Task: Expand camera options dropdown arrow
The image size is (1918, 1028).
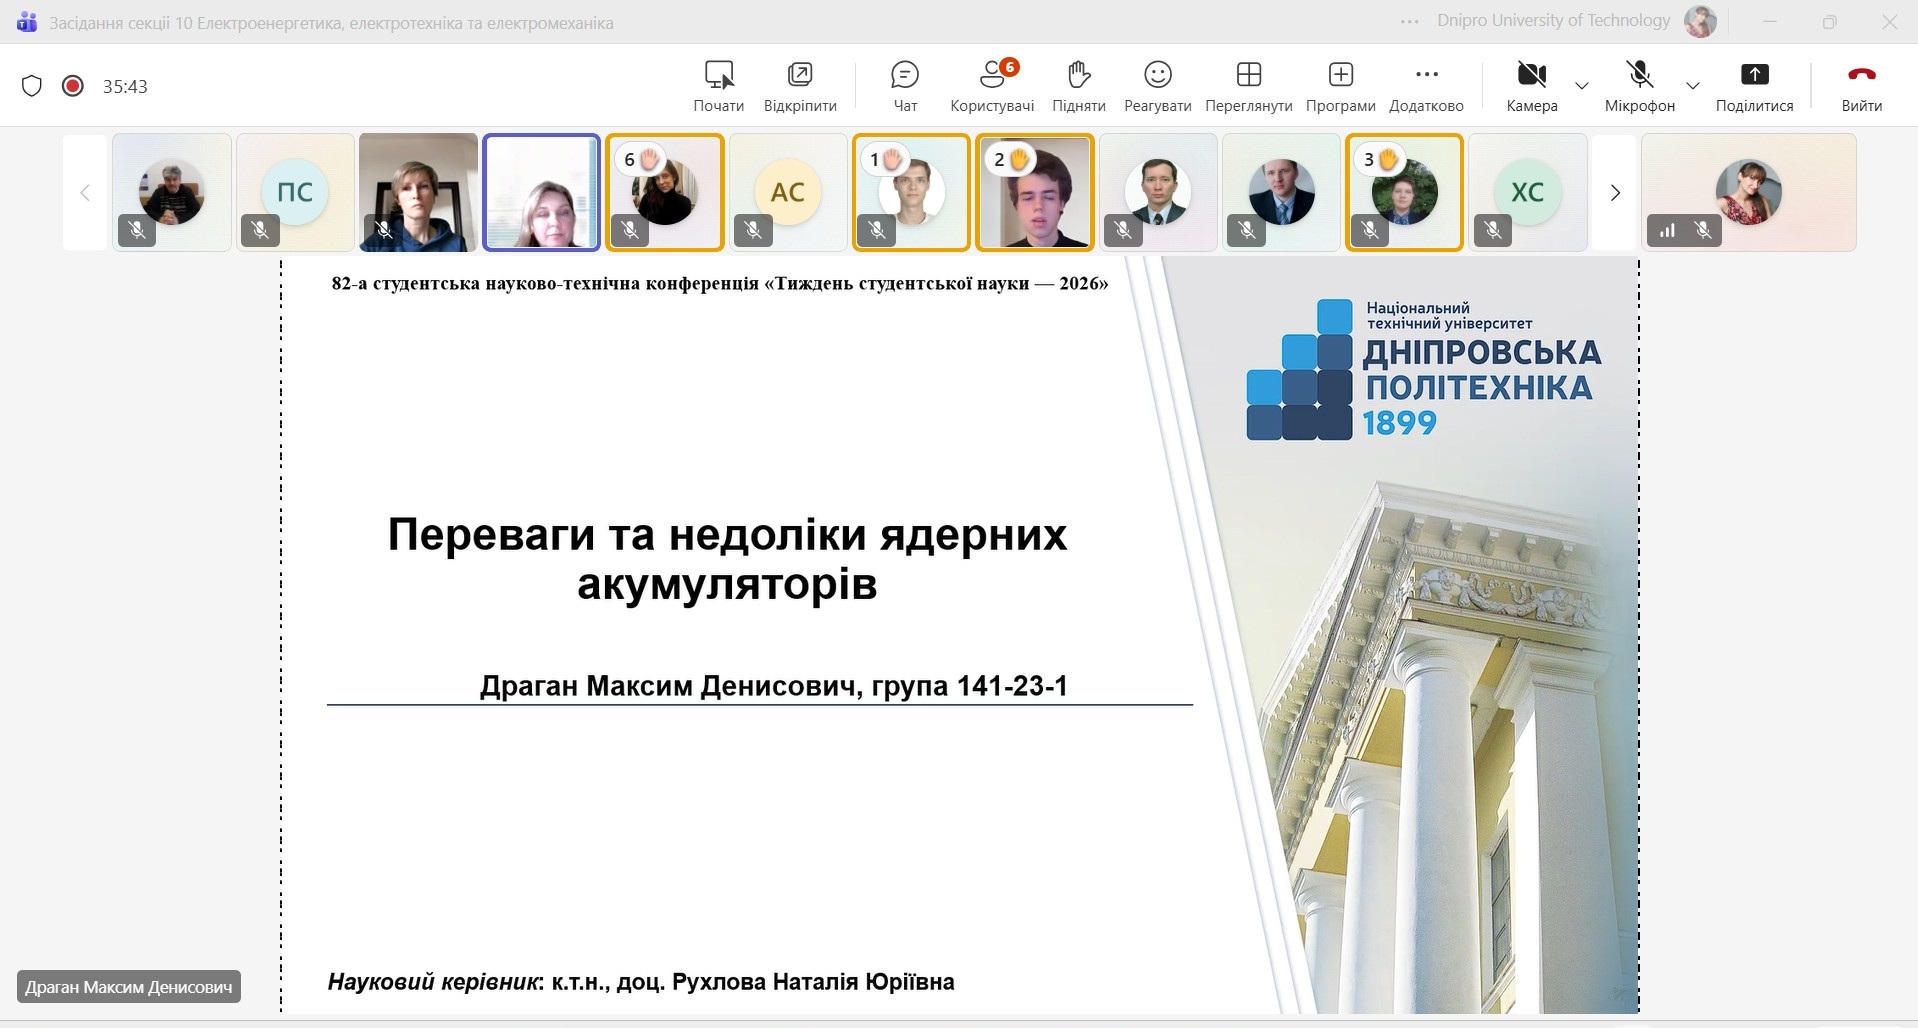Action: tap(1582, 86)
